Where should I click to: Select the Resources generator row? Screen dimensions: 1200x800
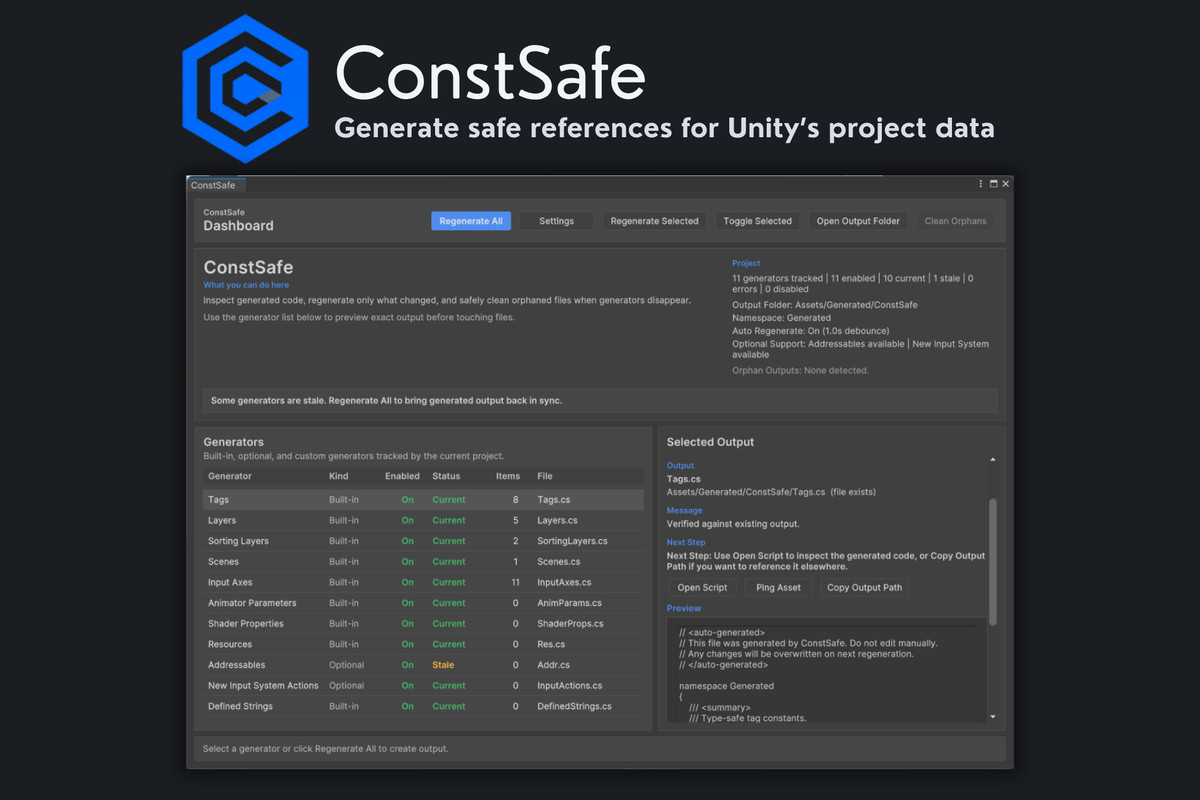tap(423, 644)
